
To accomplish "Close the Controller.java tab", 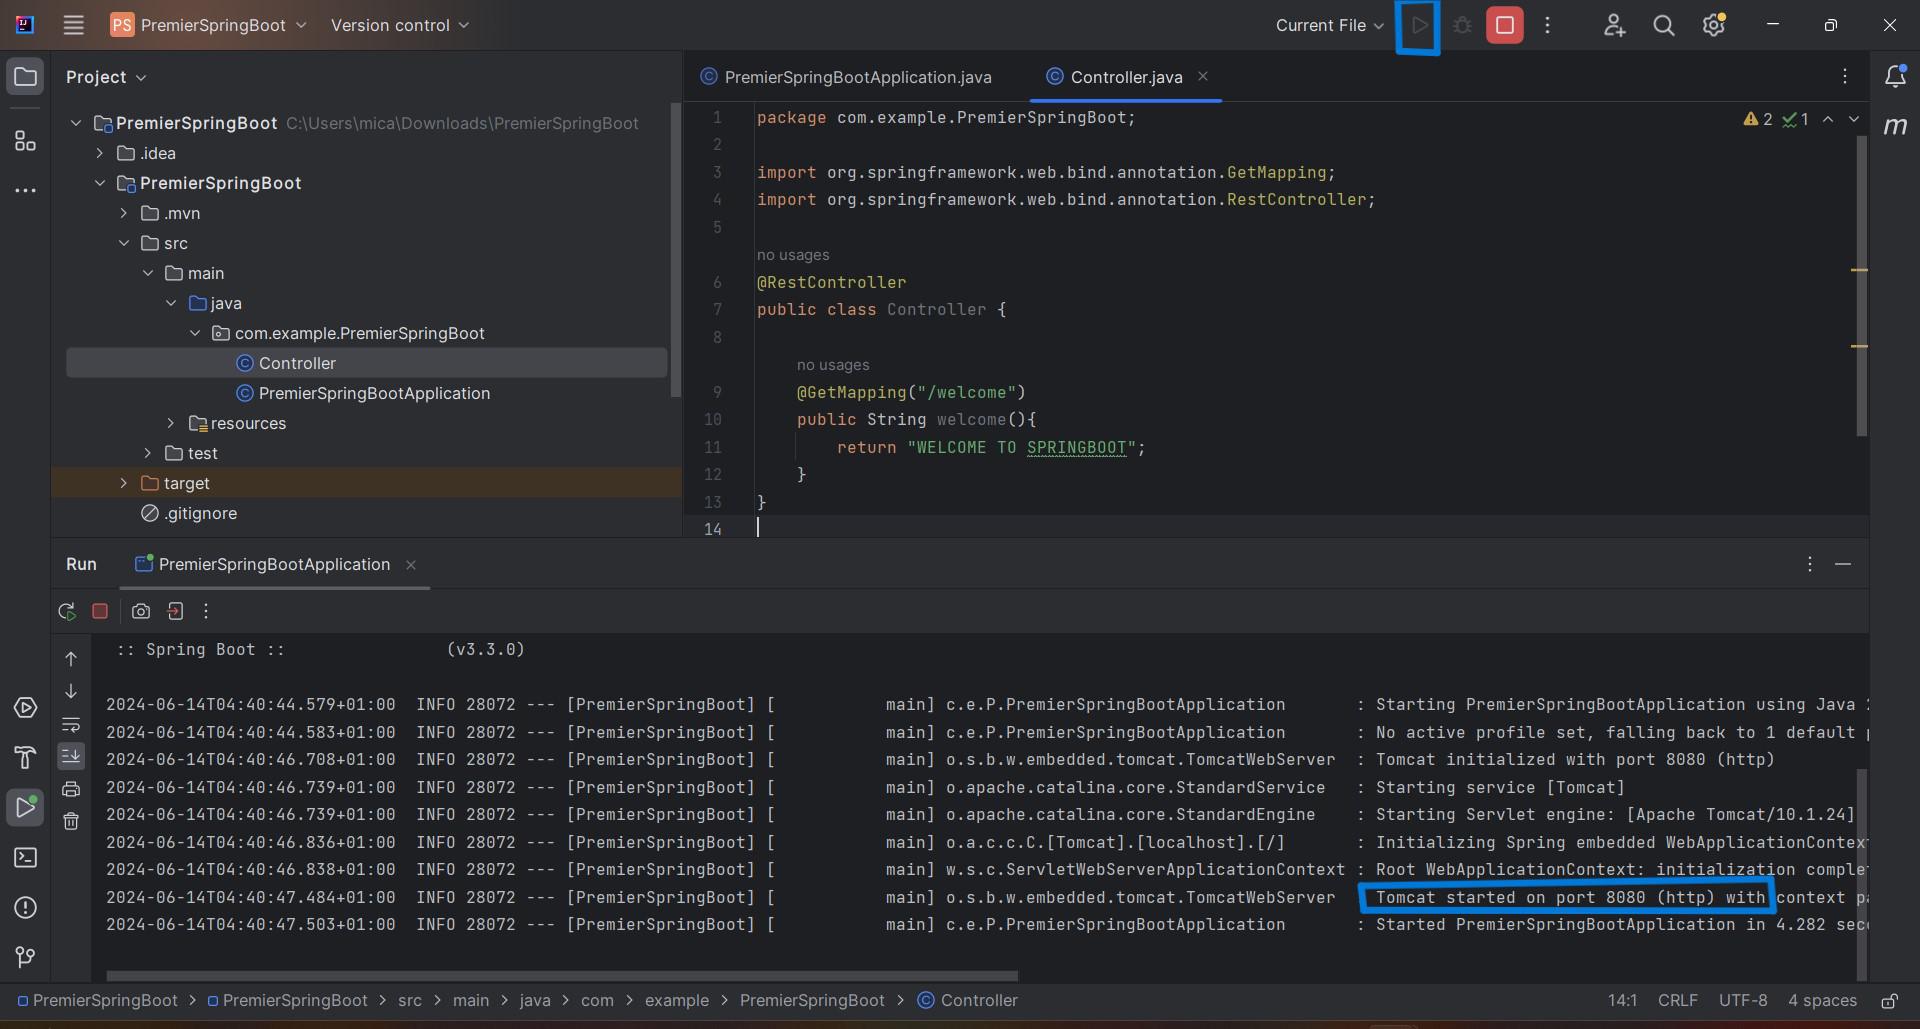I will click(x=1203, y=76).
